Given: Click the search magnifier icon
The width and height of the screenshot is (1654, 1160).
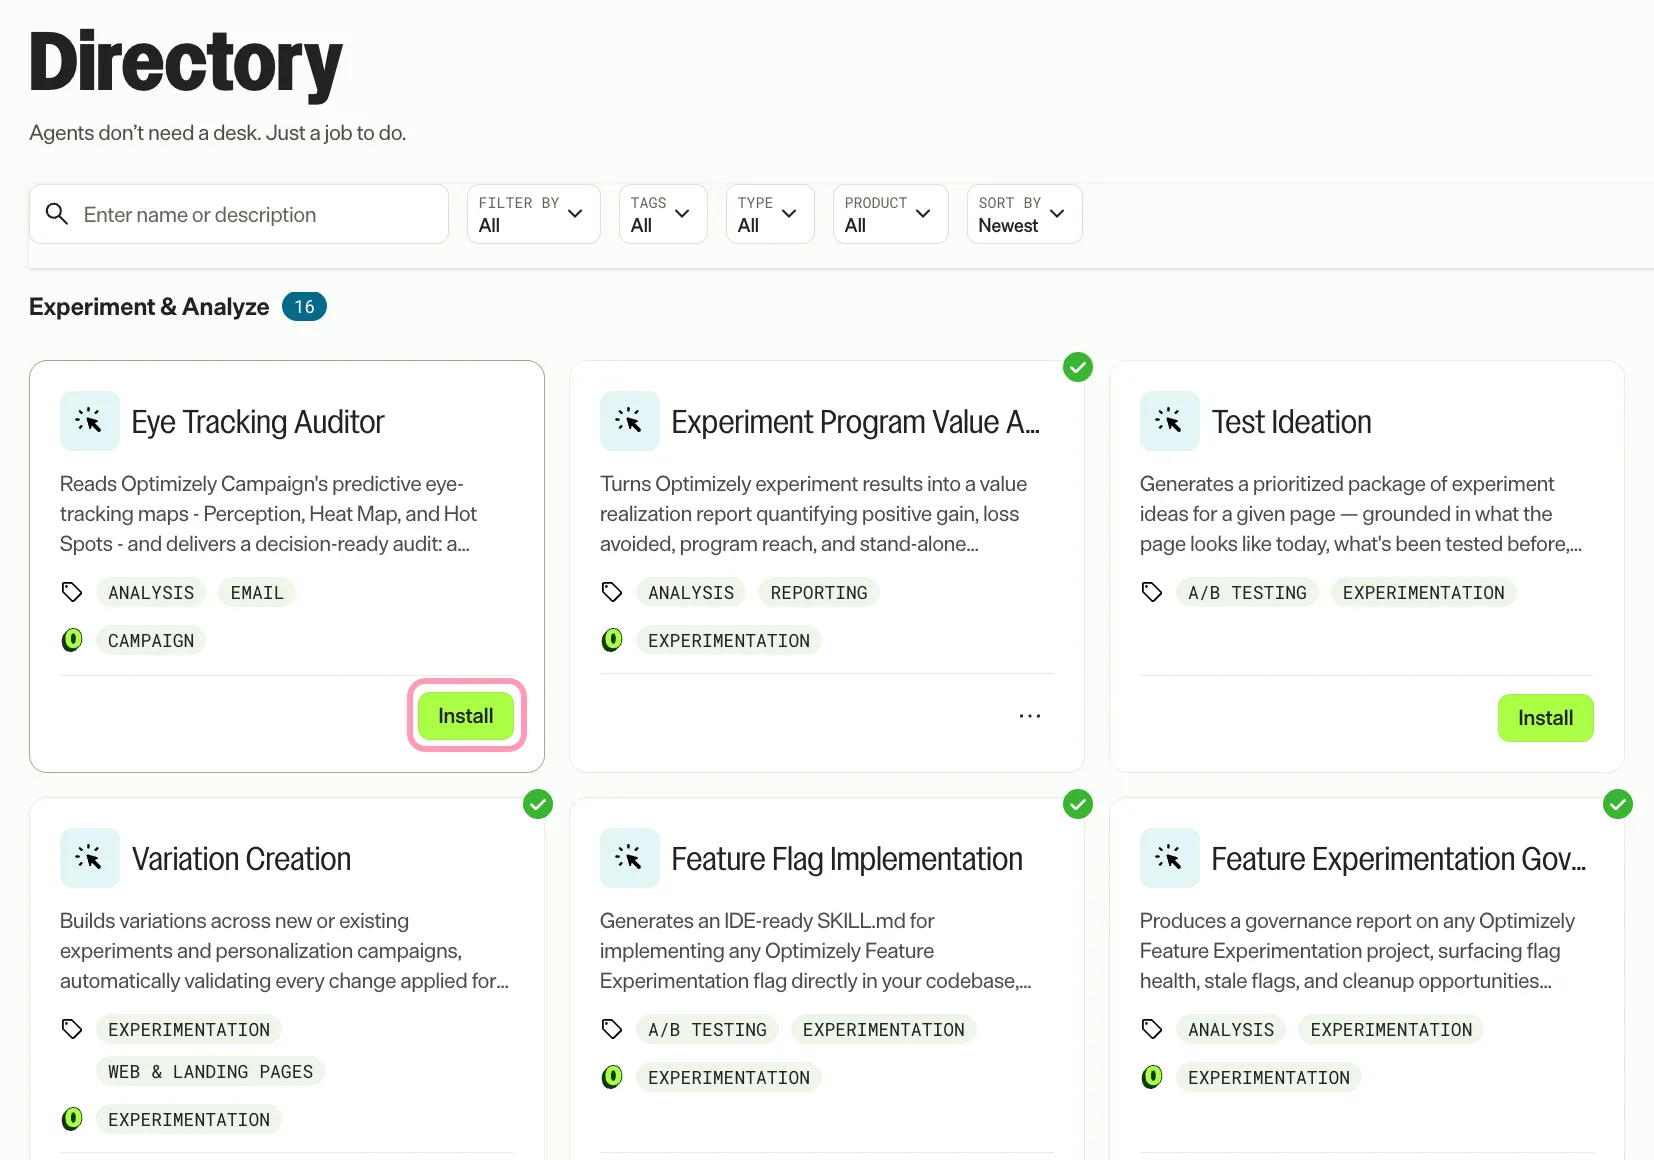Looking at the screenshot, I should tap(57, 214).
